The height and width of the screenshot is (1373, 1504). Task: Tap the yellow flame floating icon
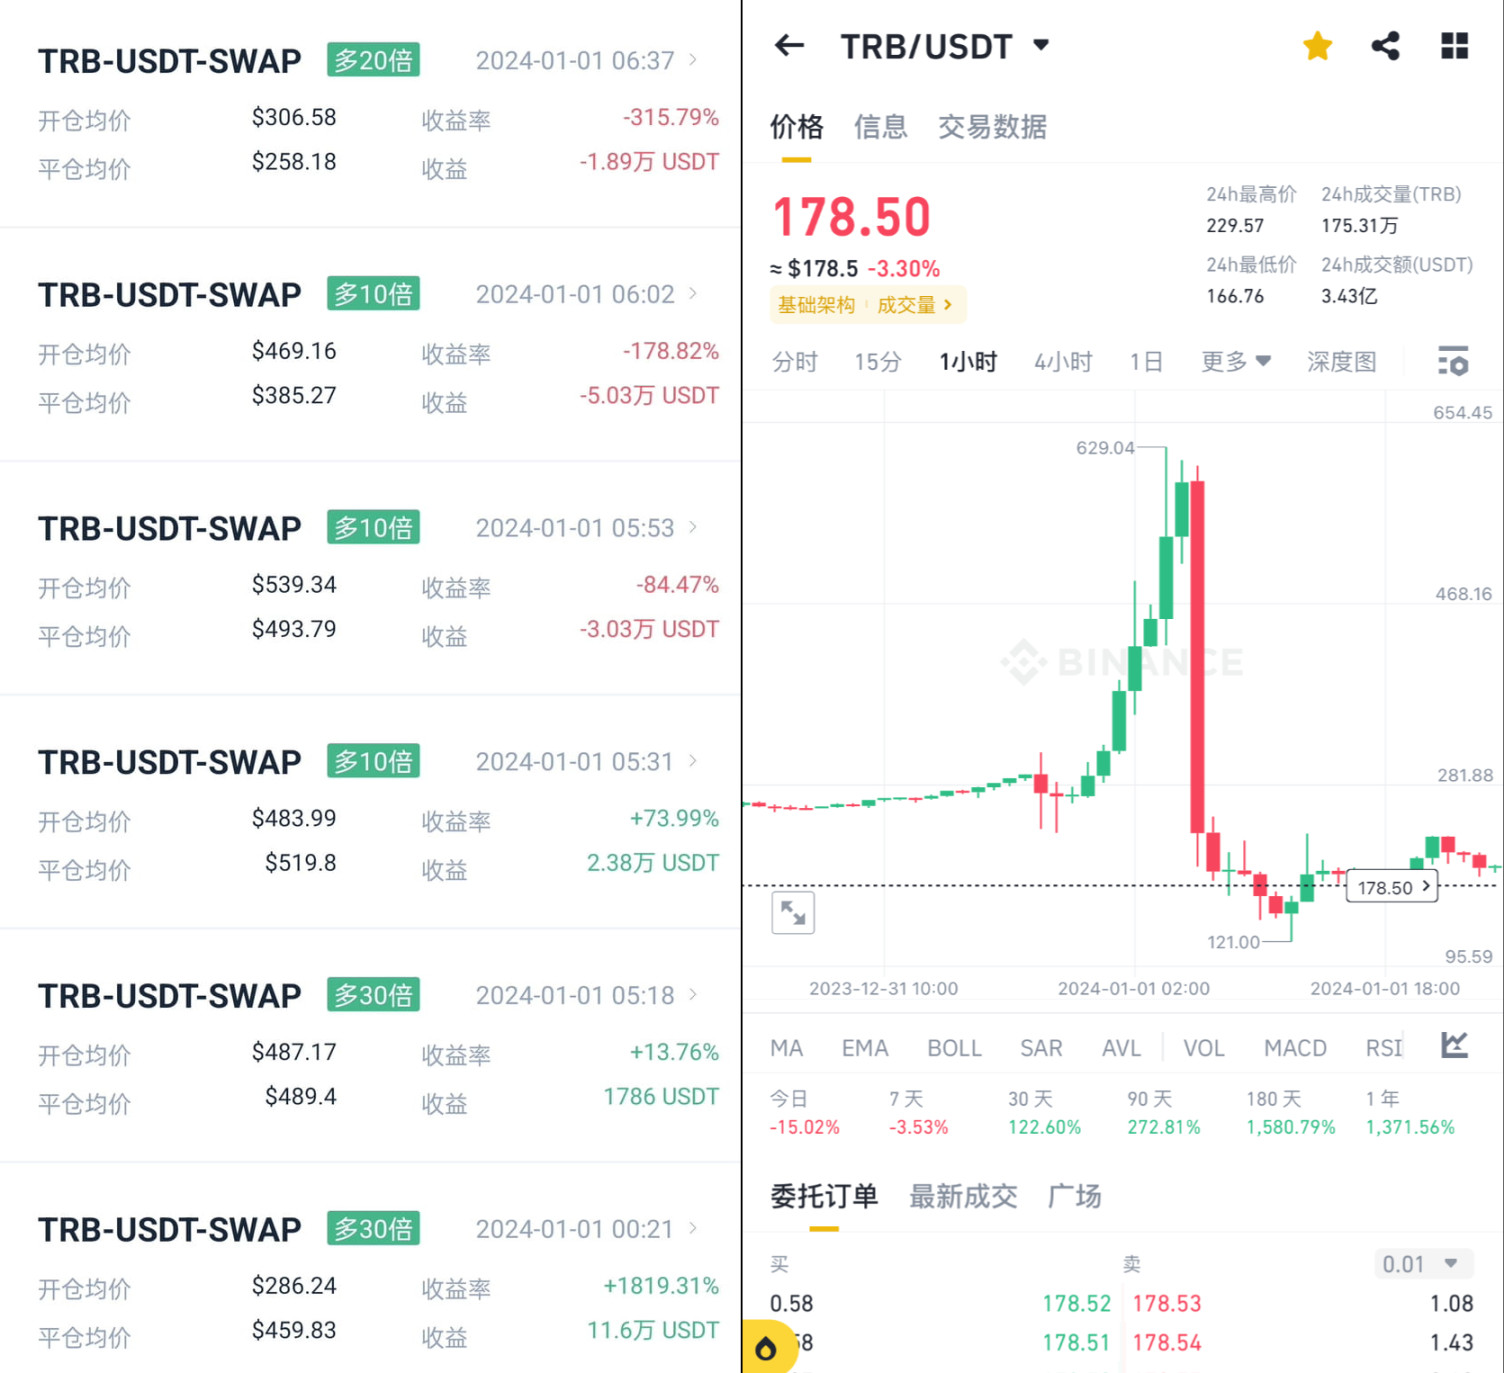click(x=766, y=1348)
